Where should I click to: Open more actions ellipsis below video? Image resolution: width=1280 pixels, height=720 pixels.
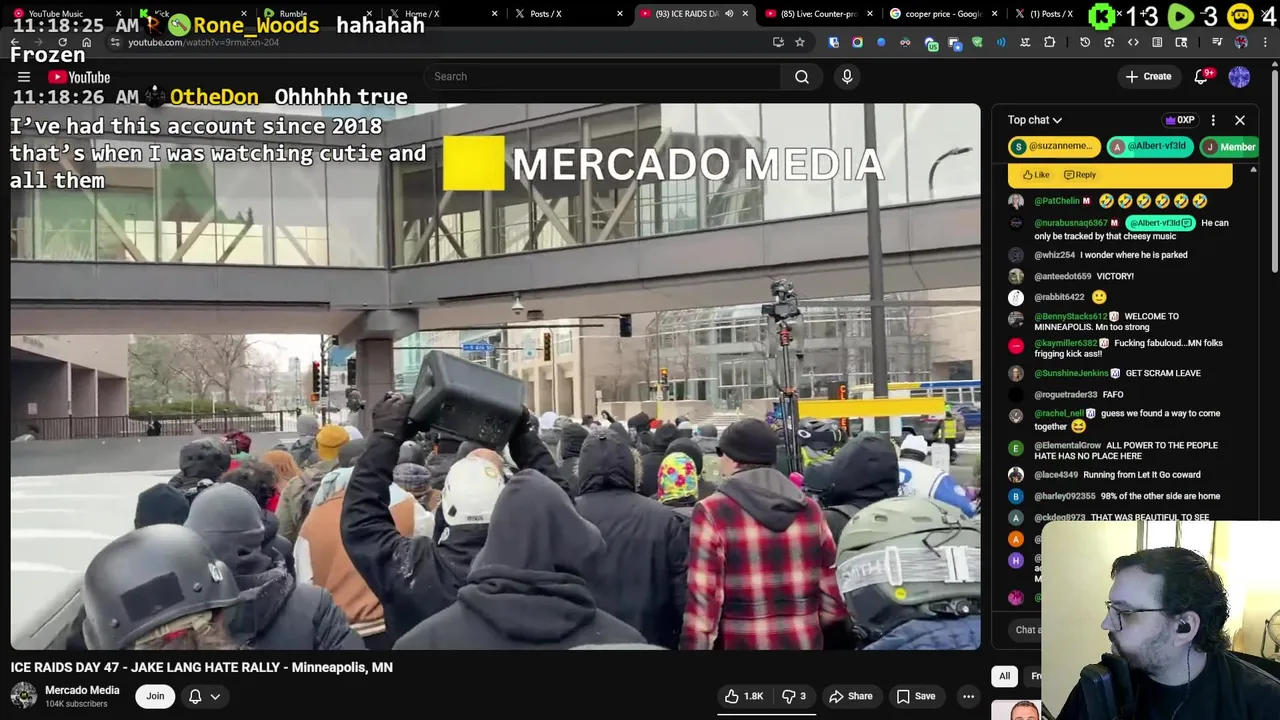[968, 696]
